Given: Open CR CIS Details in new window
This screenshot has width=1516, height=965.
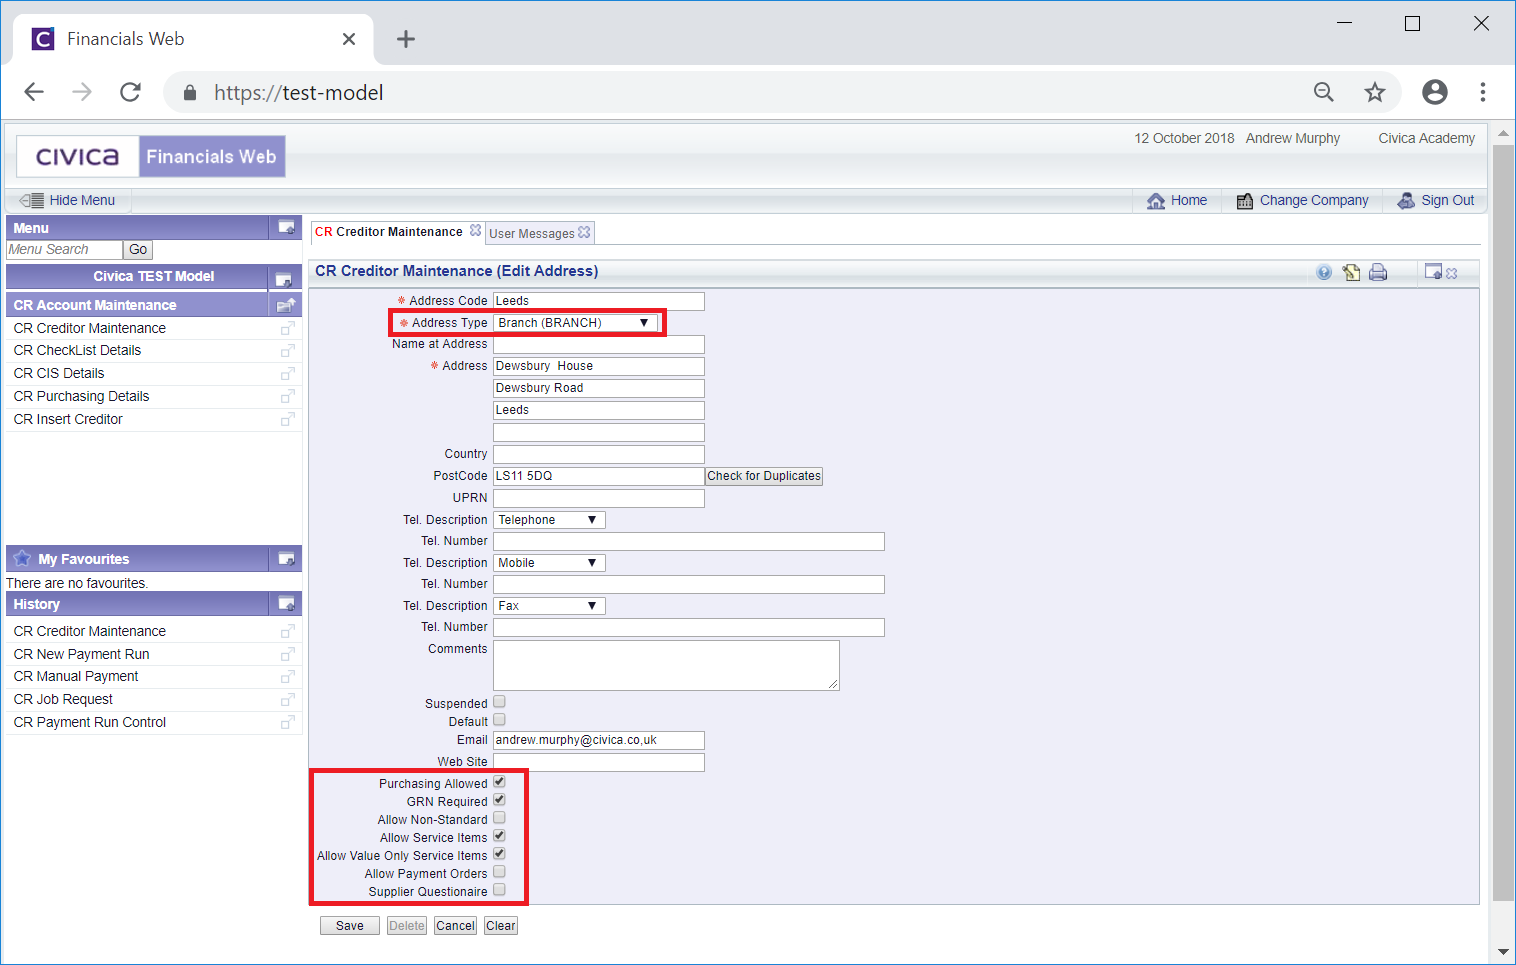Looking at the screenshot, I should 287,374.
